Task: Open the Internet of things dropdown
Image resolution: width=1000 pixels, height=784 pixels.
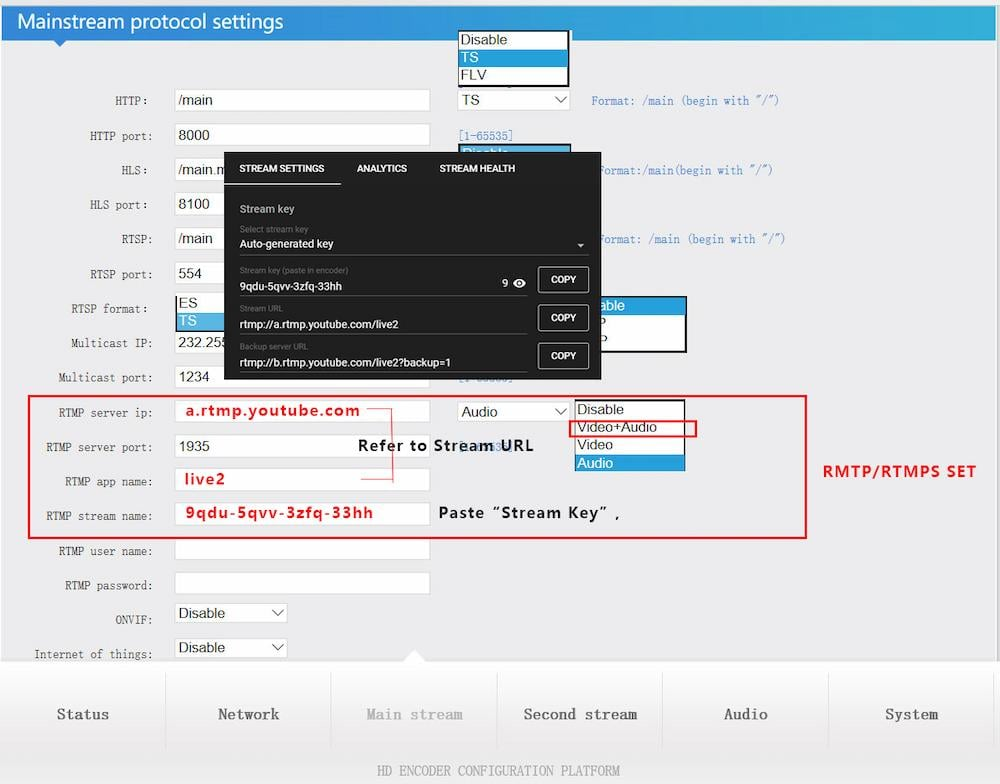Action: 230,647
